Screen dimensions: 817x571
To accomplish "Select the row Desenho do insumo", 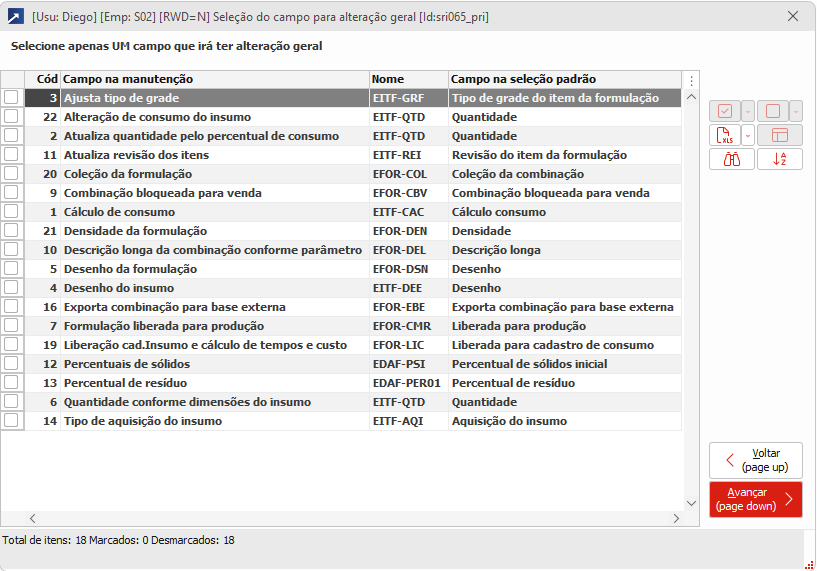I will (x=341, y=288).
